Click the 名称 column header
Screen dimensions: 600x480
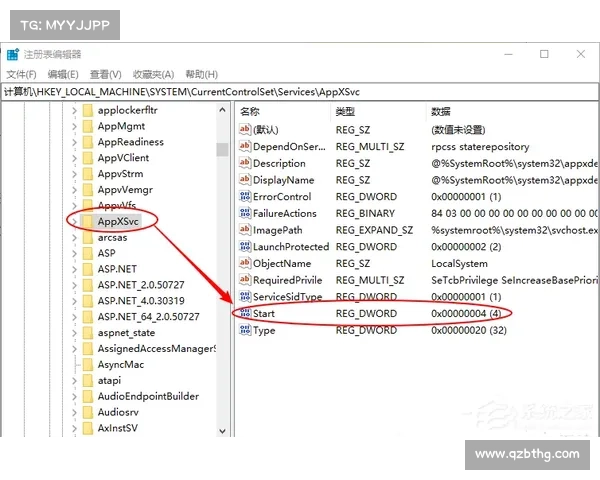[x=251, y=111]
